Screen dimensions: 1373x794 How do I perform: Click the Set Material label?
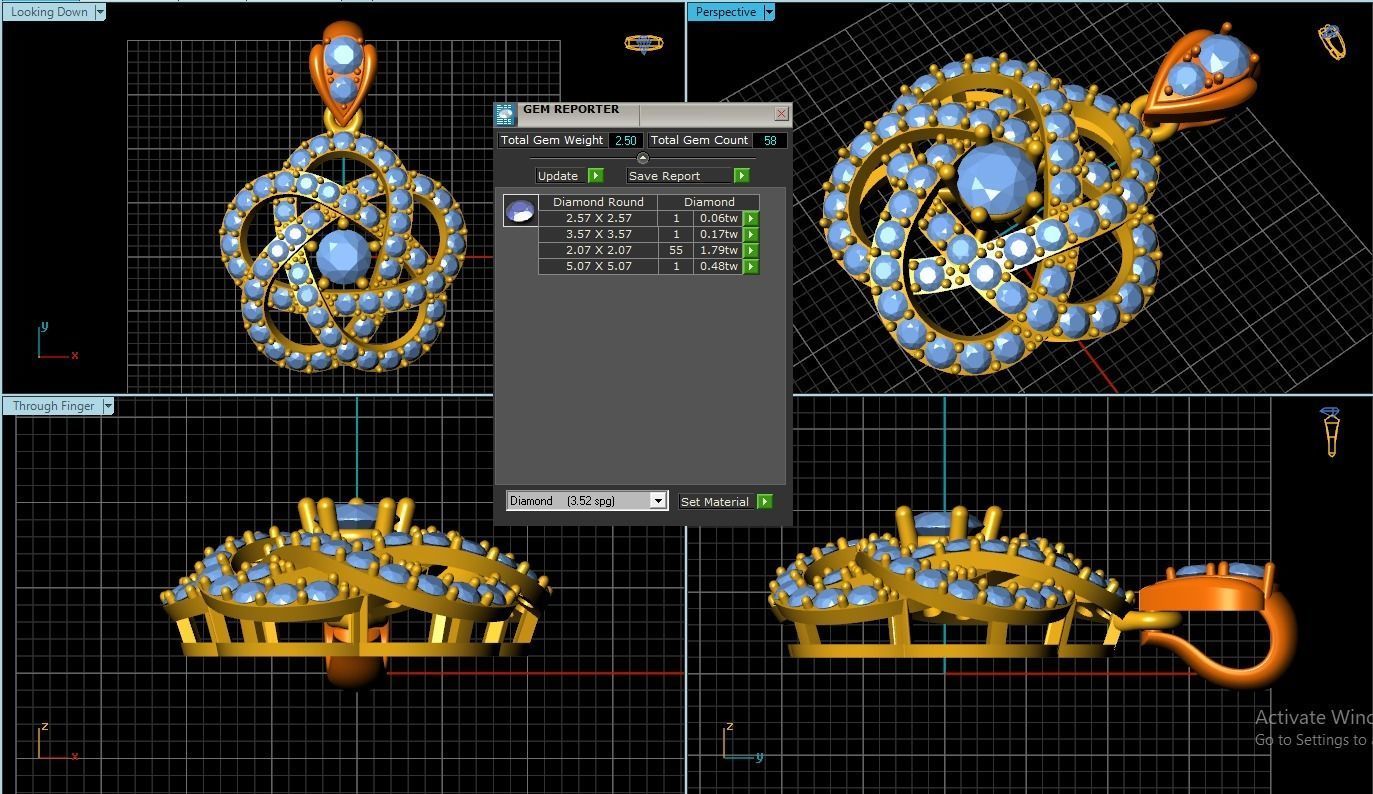pos(717,502)
